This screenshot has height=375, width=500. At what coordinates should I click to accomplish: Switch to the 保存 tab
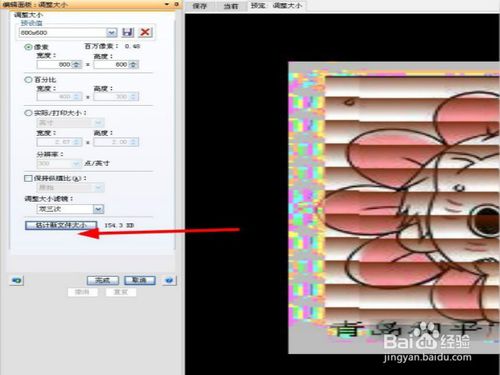click(x=200, y=6)
